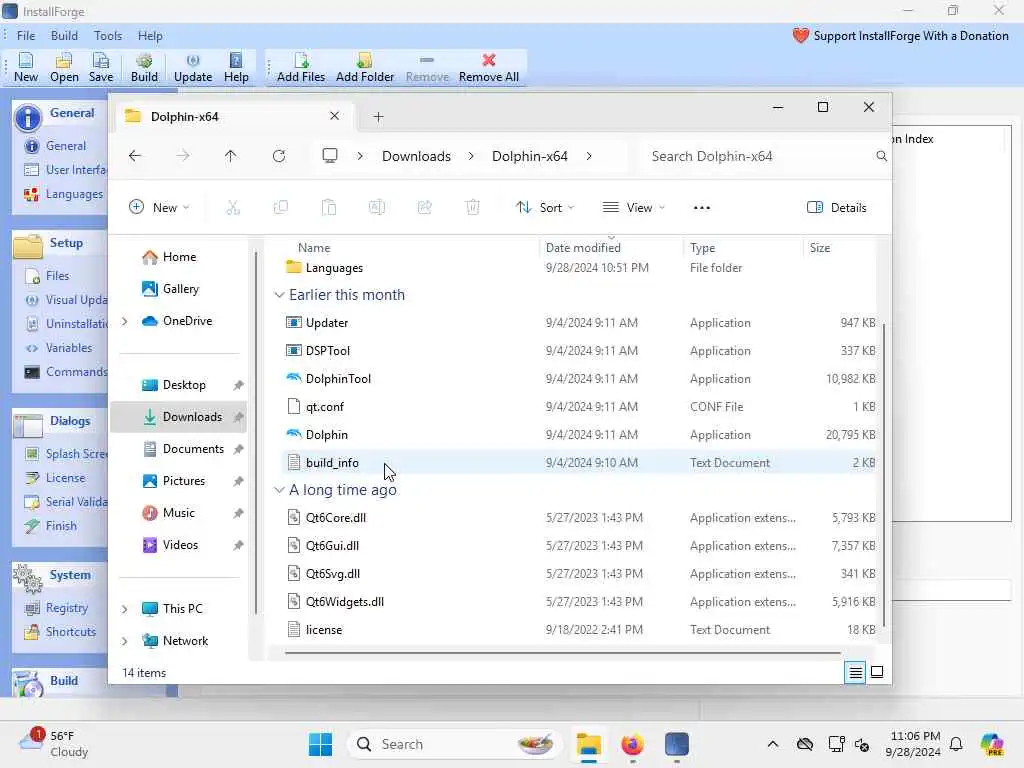Image resolution: width=1024 pixels, height=768 pixels.
Task: Select the build_info text document
Action: pos(580,462)
